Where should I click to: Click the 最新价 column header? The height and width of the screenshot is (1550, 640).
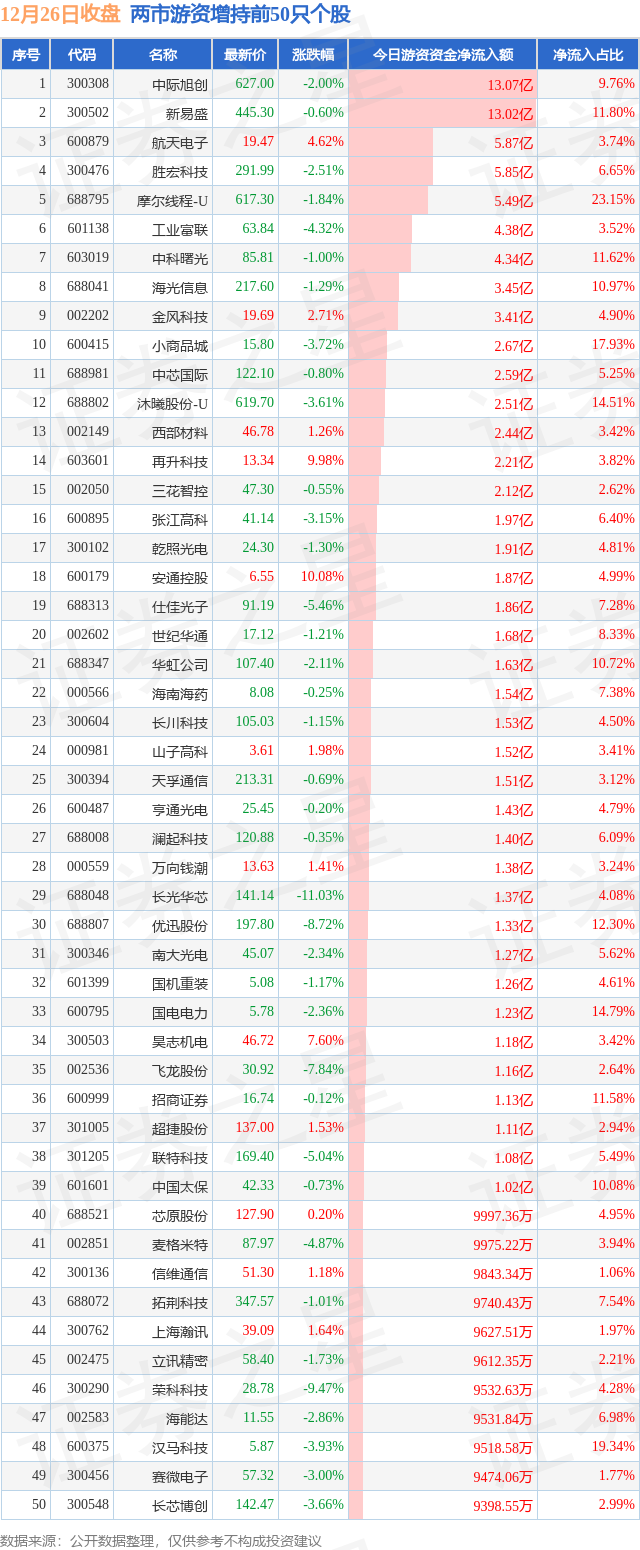click(x=245, y=55)
